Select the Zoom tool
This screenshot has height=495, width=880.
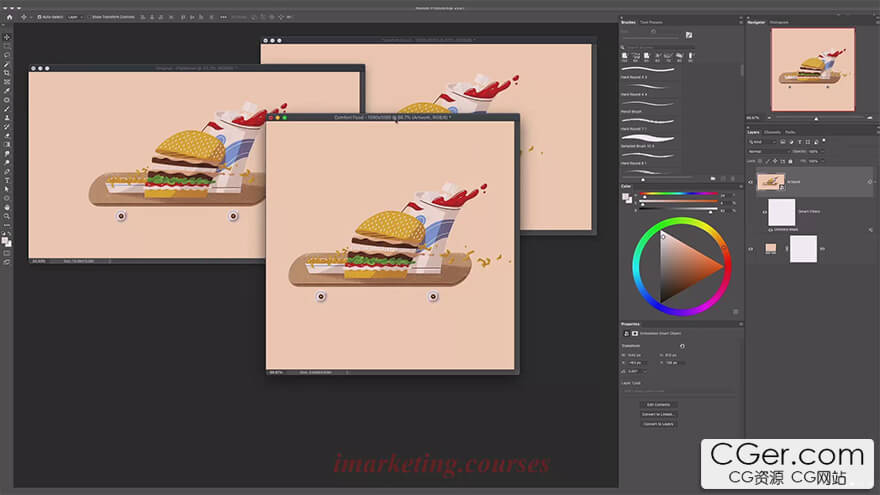tap(7, 216)
